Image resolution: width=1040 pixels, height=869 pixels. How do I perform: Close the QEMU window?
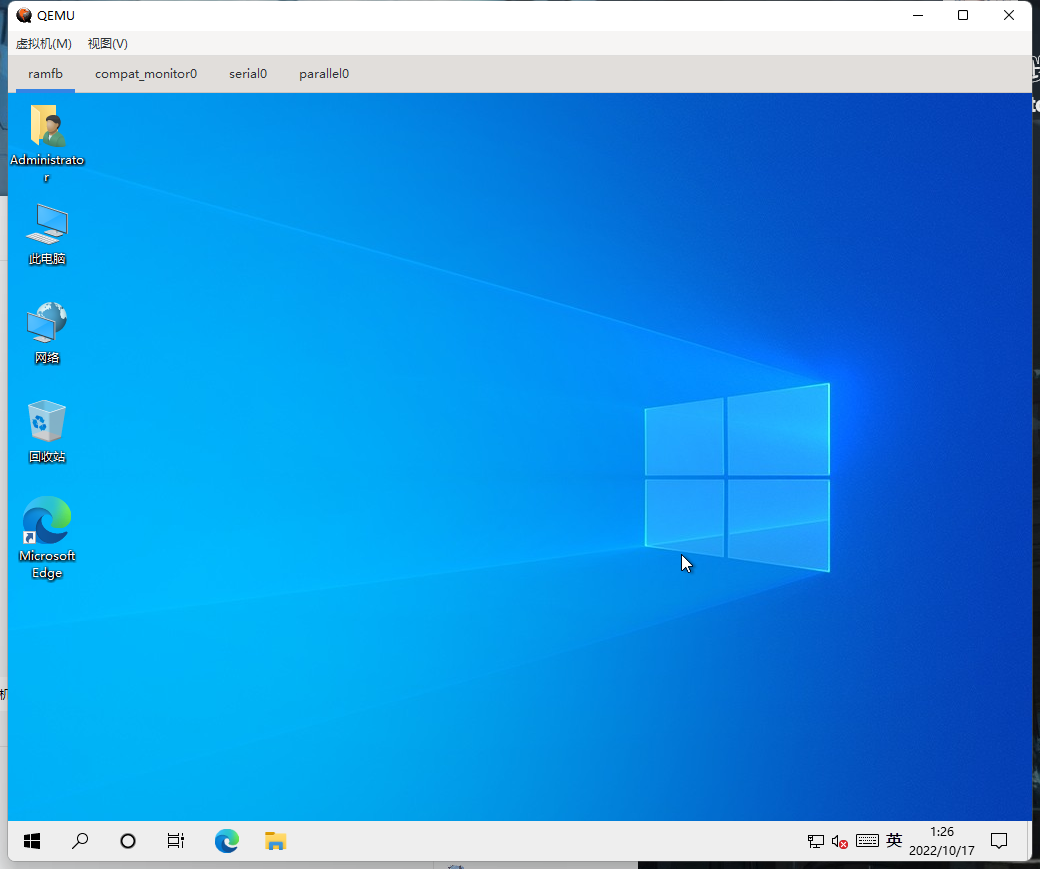1009,15
